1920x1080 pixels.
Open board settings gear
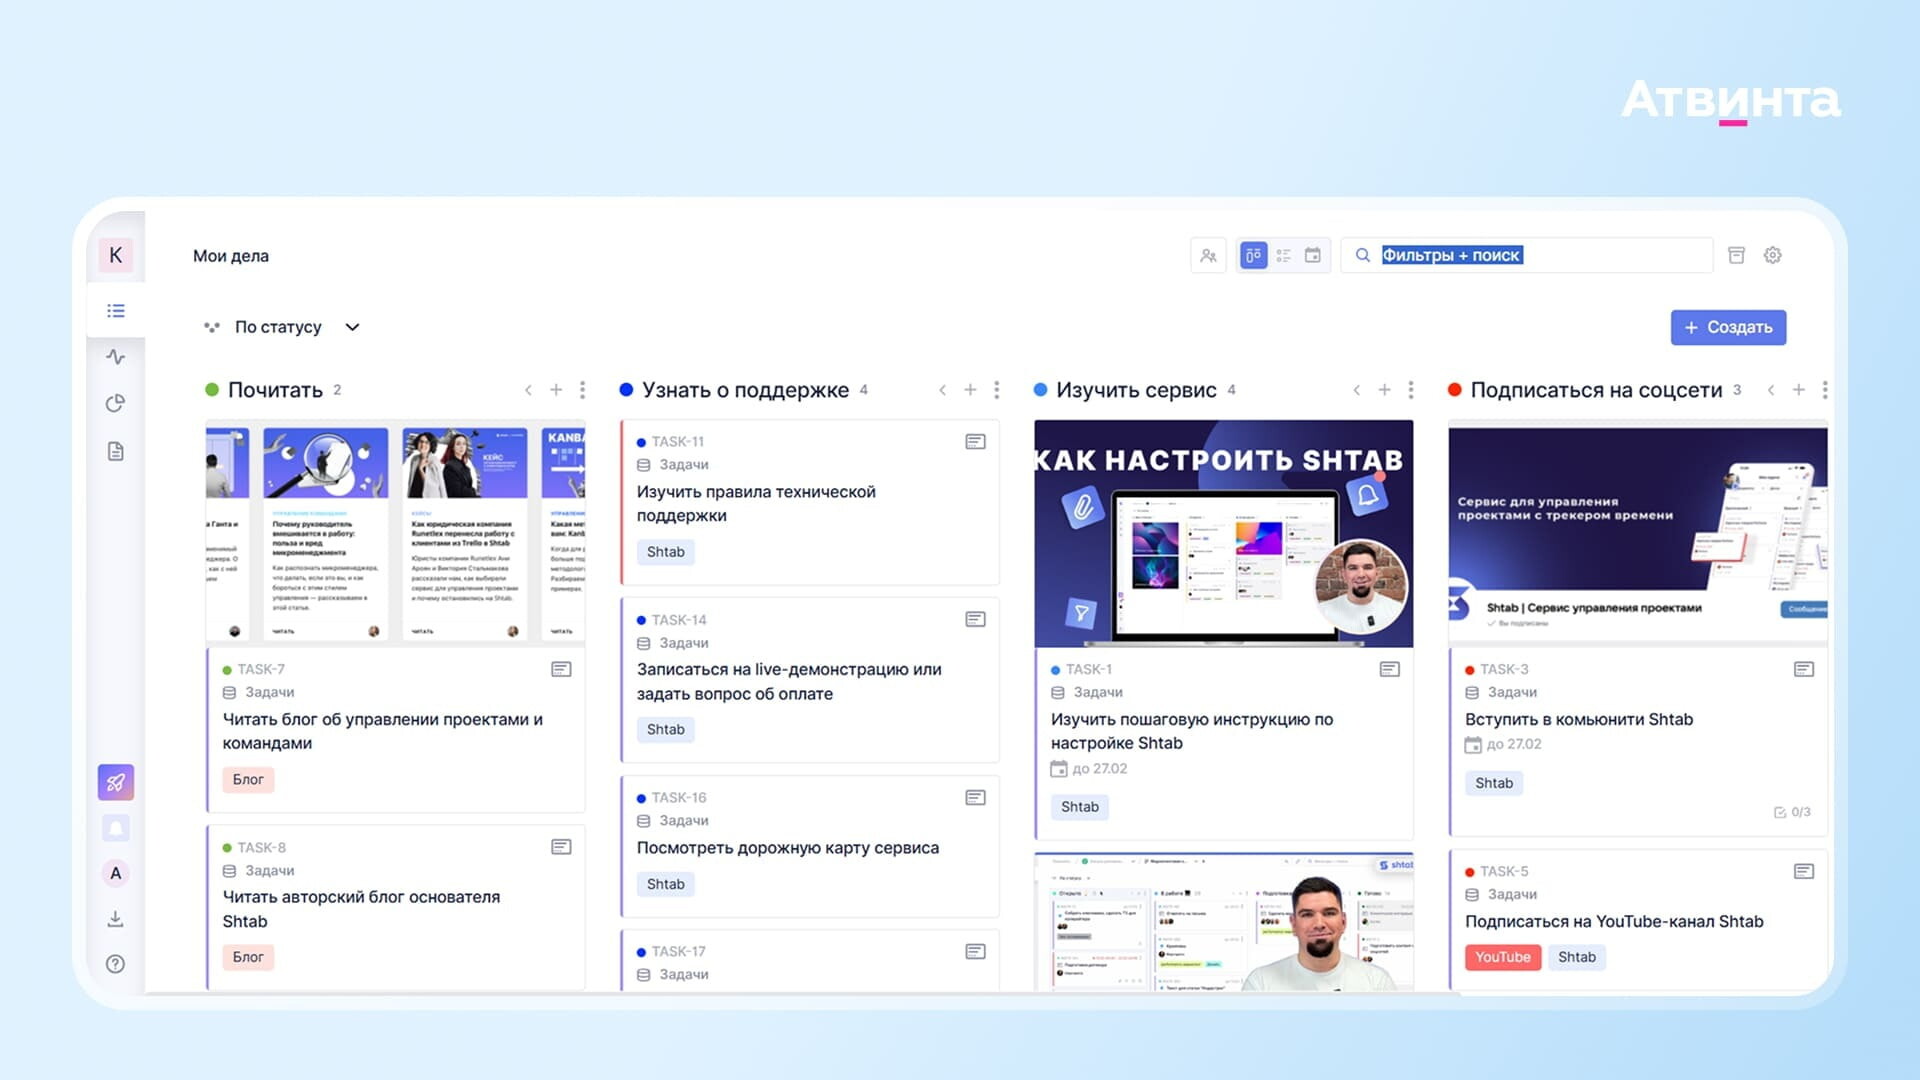(1773, 256)
